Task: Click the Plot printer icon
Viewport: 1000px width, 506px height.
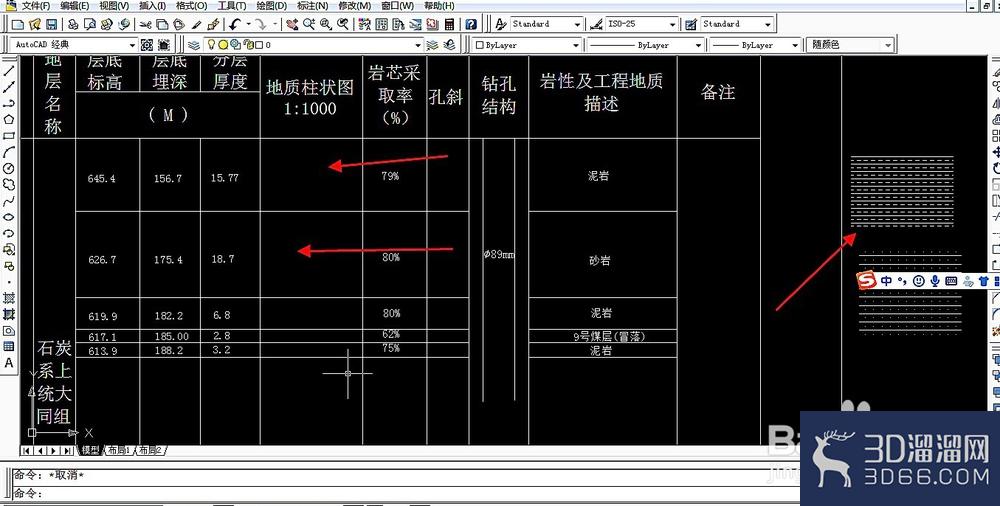Action: click(73, 24)
